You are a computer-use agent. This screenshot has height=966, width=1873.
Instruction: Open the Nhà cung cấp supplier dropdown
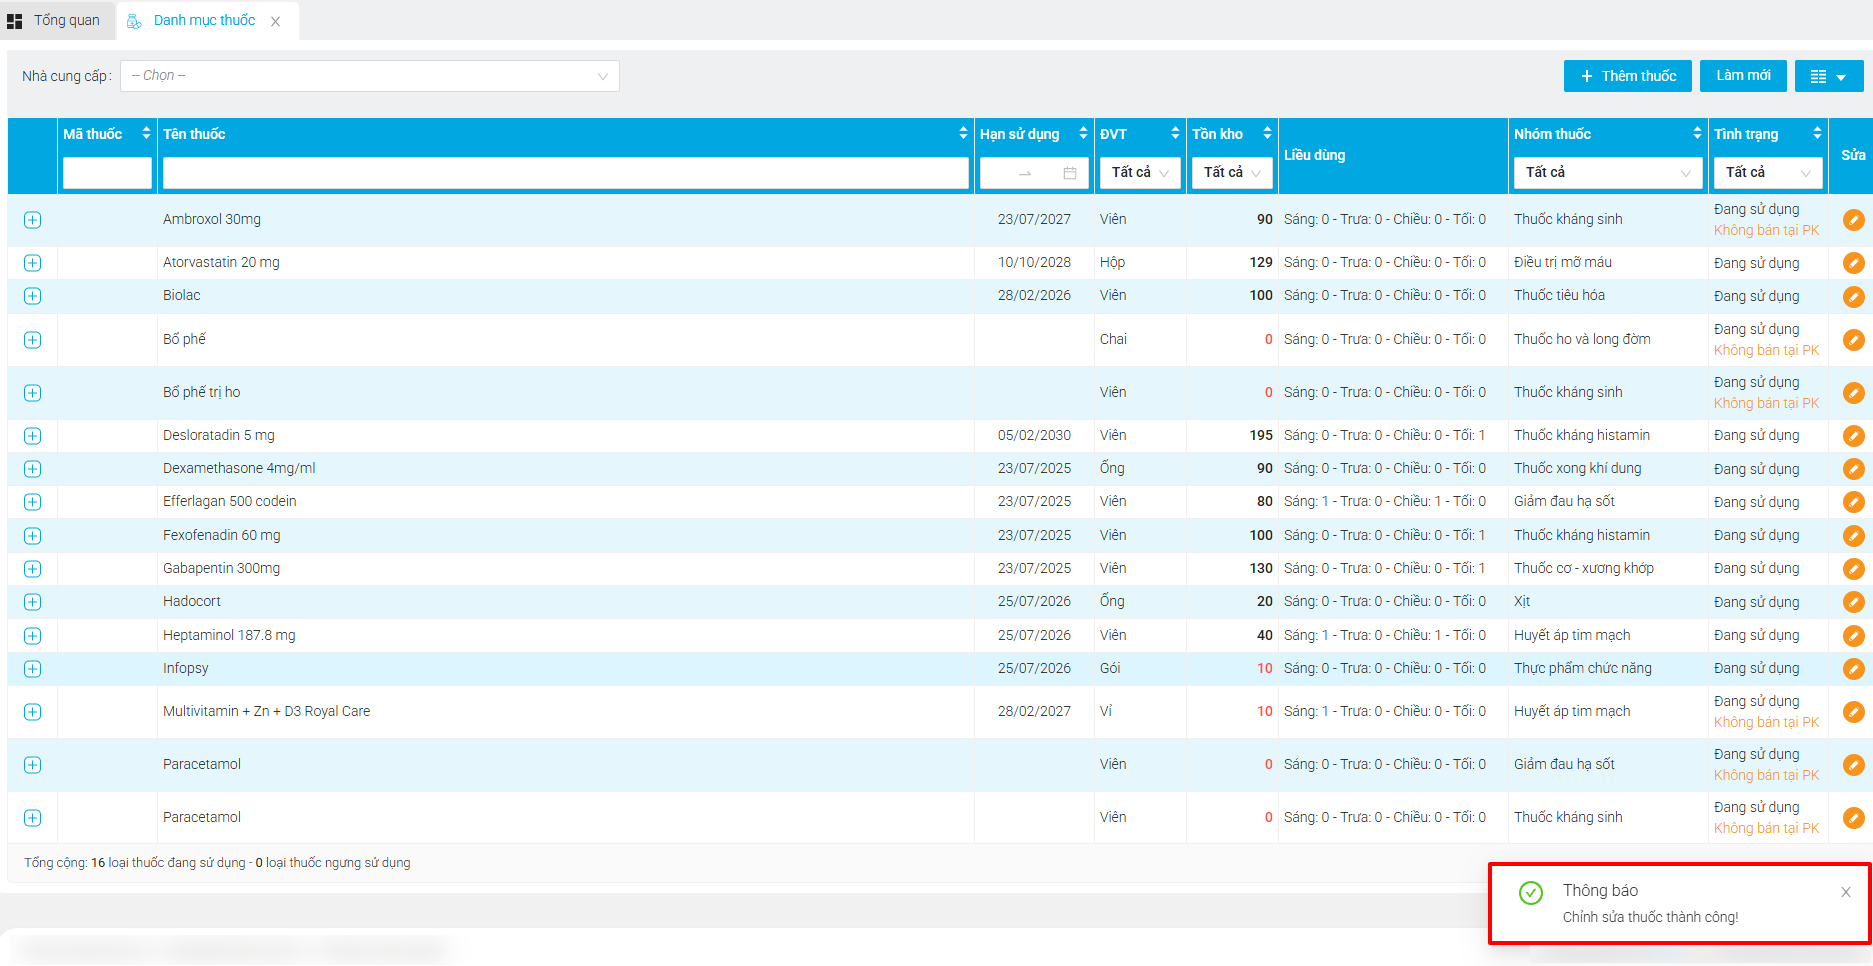(x=370, y=76)
